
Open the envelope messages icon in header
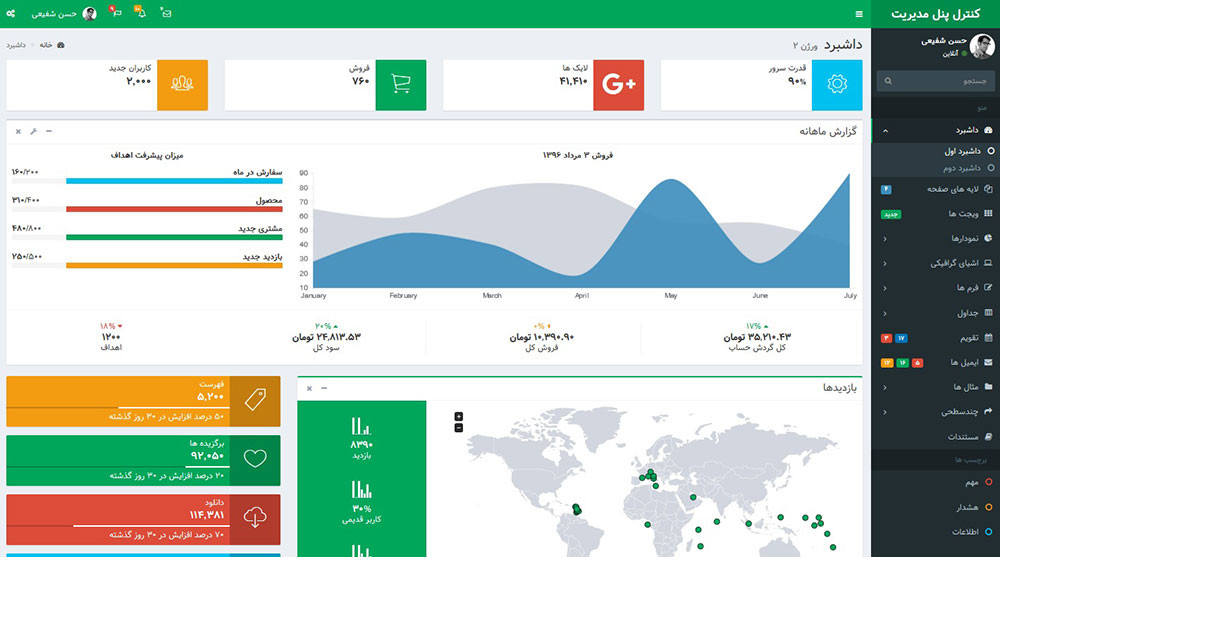pyautogui.click(x=166, y=13)
